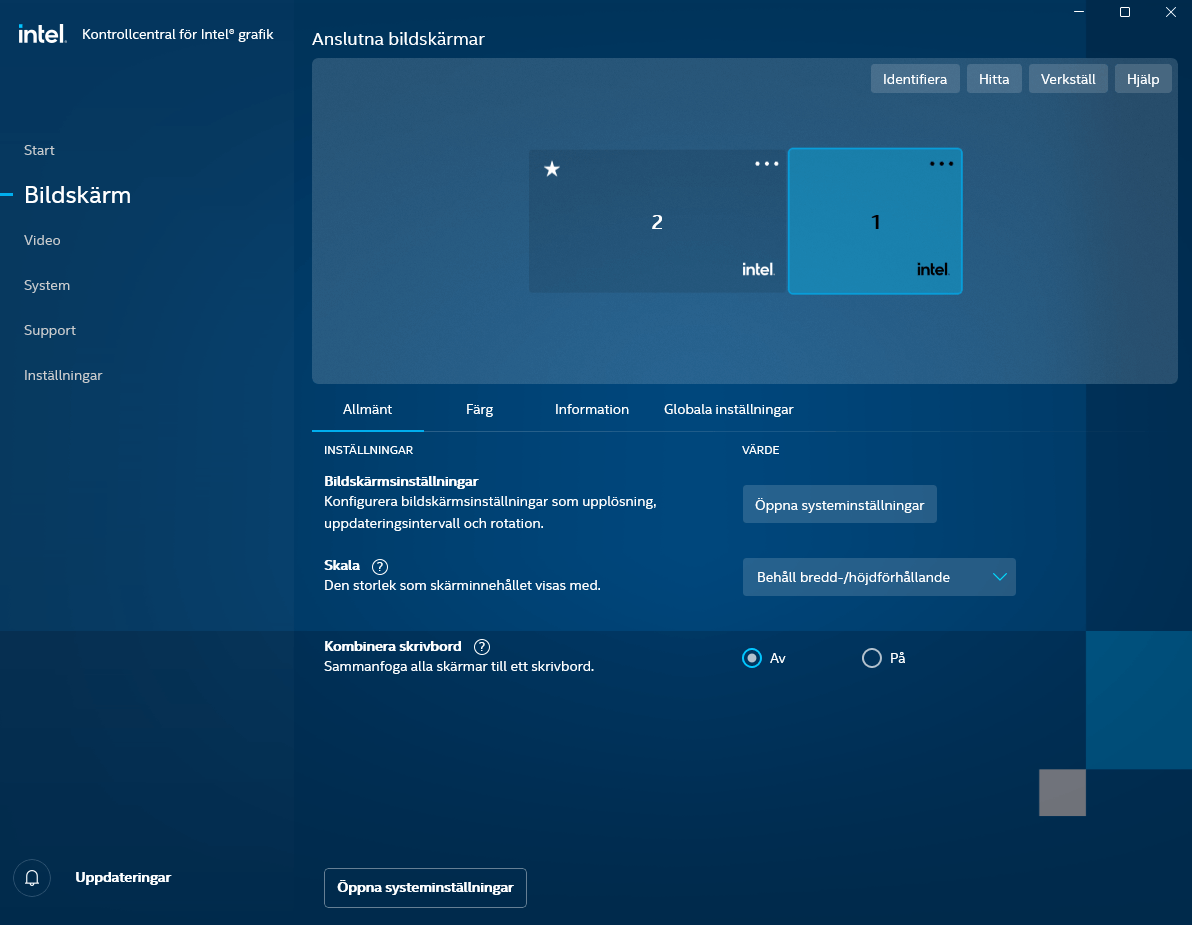The height and width of the screenshot is (925, 1192).
Task: Open Öppna systeminställningar under Bildskärmsinställningar
Action: (839, 504)
